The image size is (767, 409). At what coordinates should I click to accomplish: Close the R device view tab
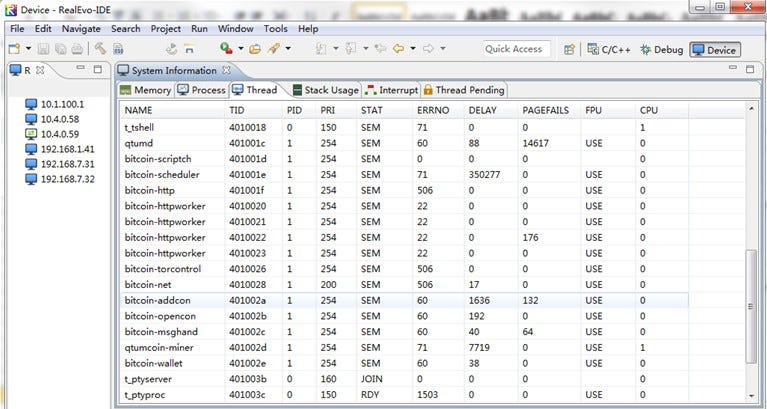pos(40,70)
